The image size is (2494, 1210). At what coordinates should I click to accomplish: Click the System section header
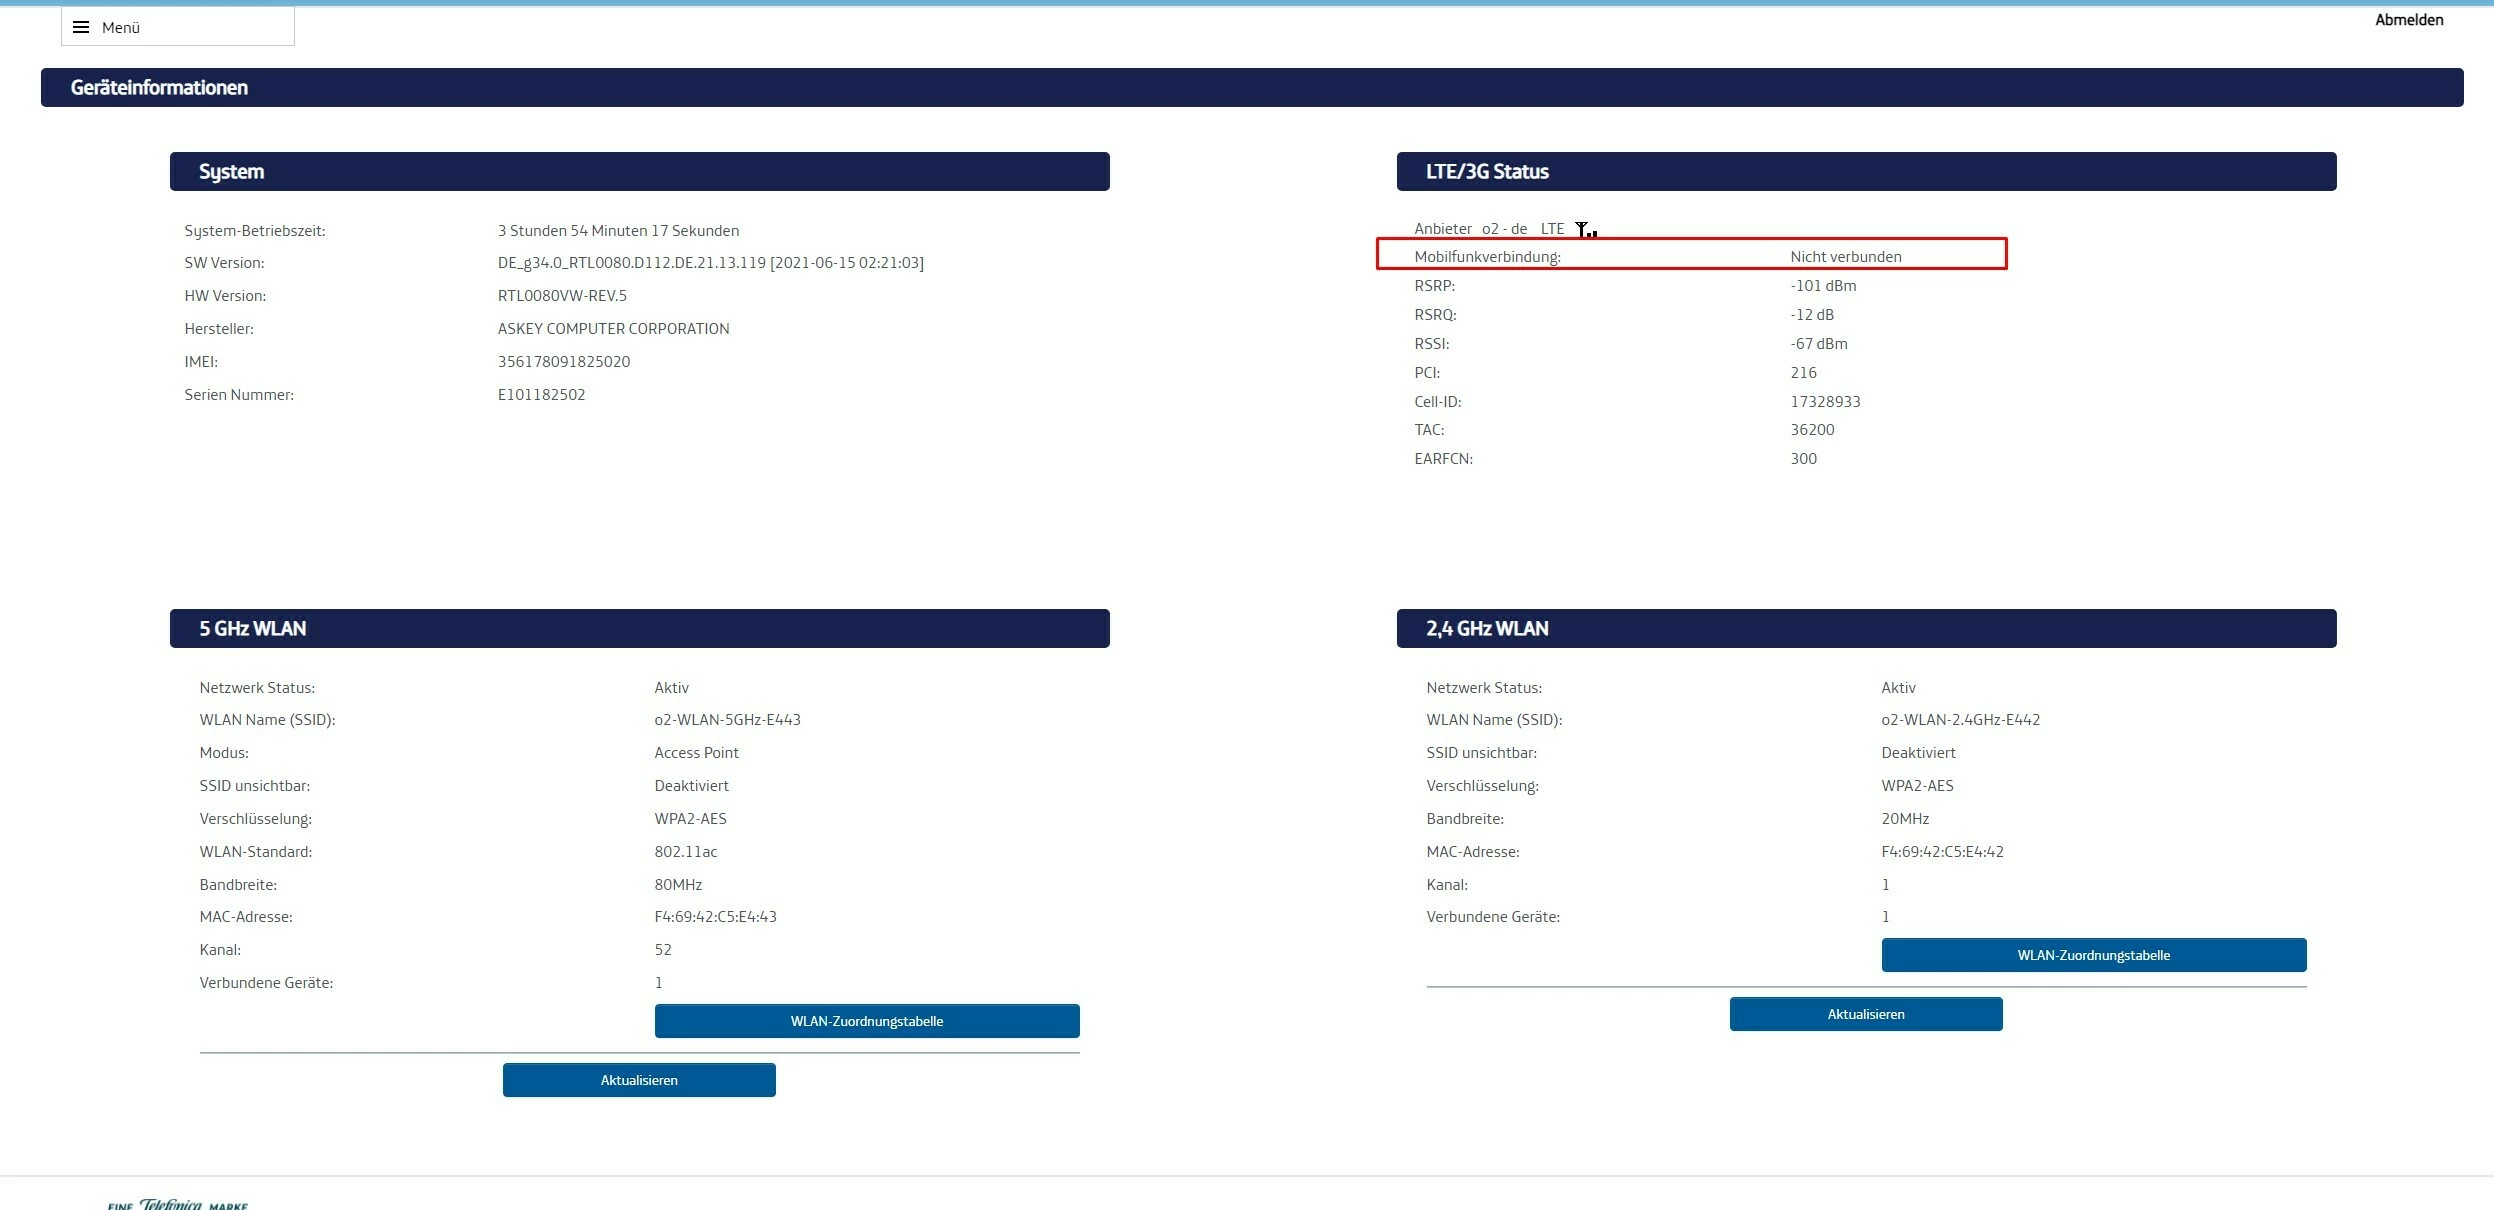pyautogui.click(x=231, y=172)
